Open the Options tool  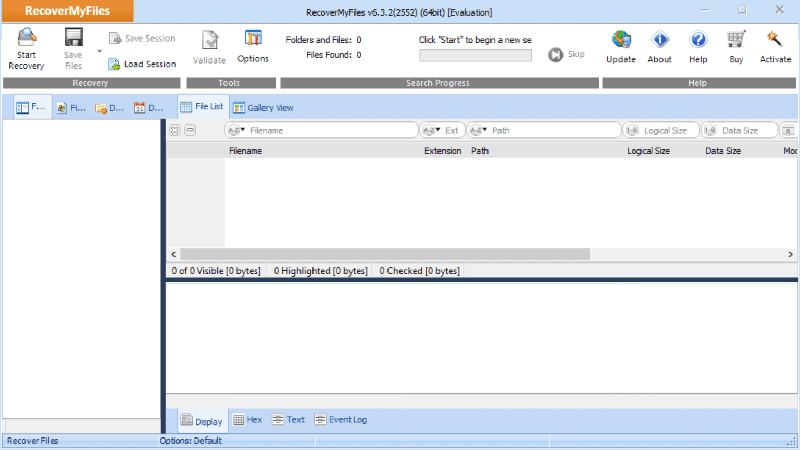[253, 47]
